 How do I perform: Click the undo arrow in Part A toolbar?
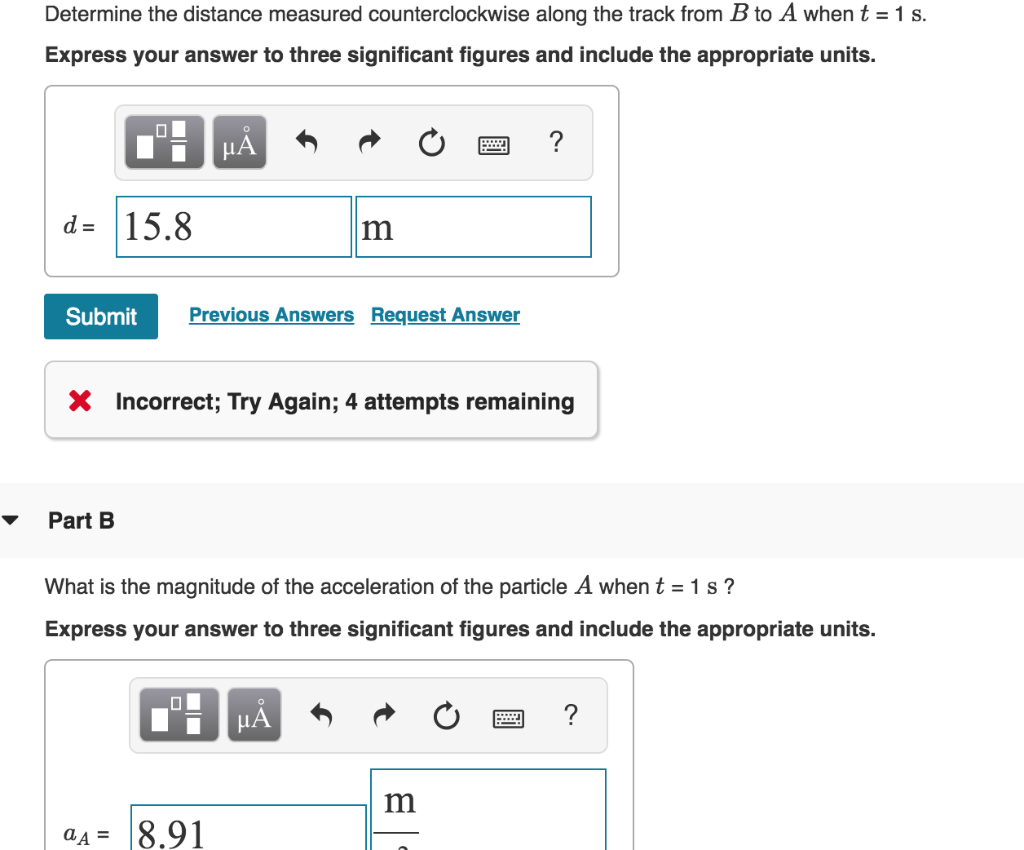click(x=305, y=142)
